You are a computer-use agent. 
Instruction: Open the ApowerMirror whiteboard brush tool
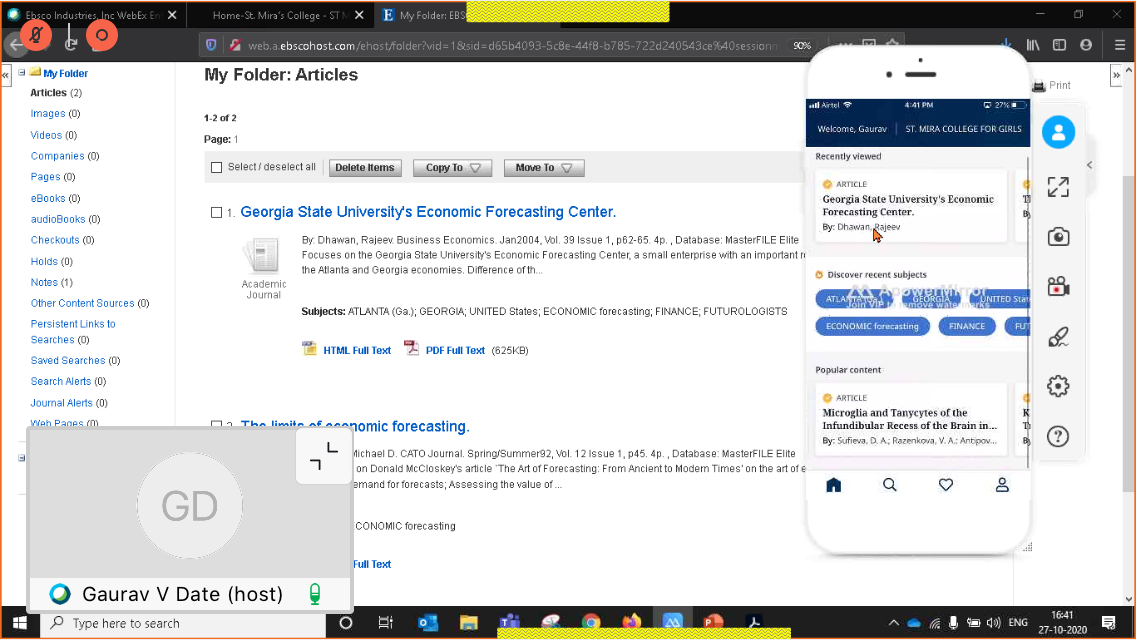click(1058, 337)
